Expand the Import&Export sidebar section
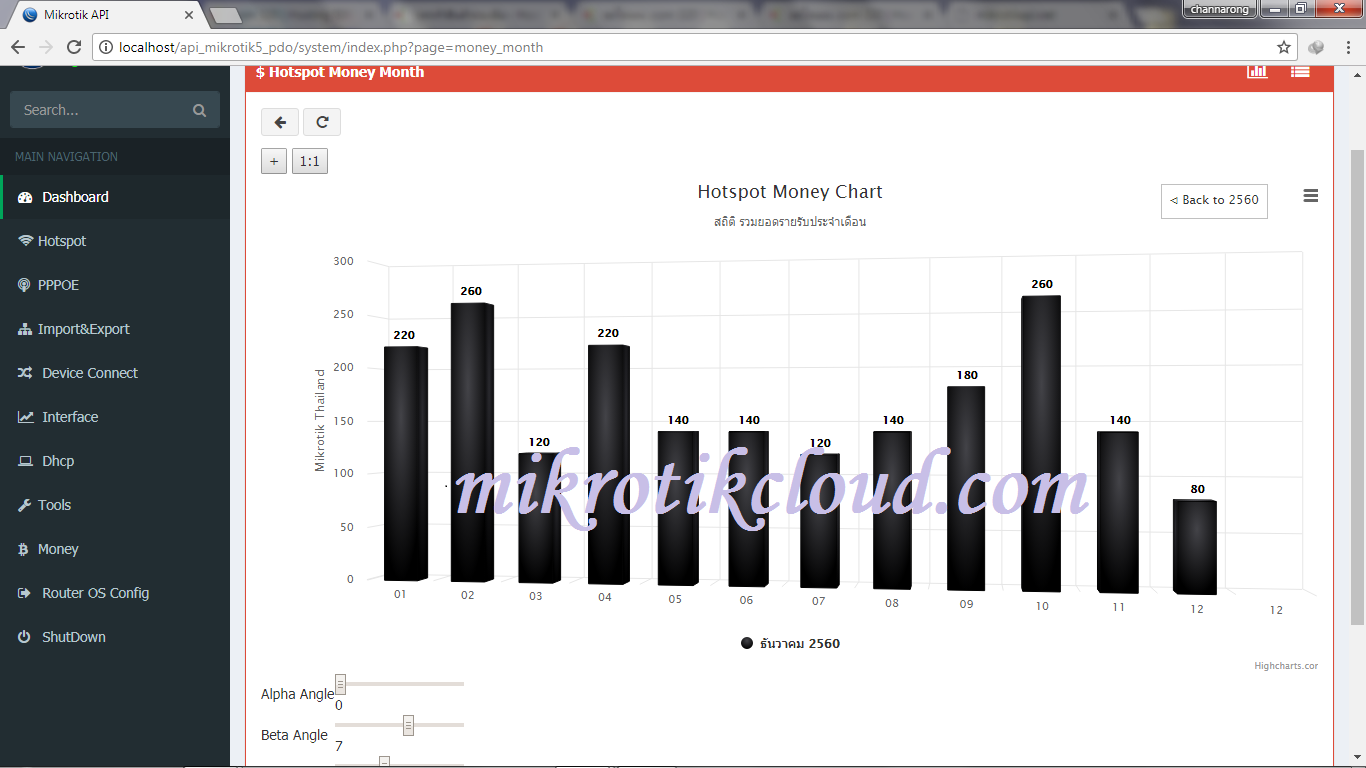Screen dimensions: 1366x768 tap(84, 329)
